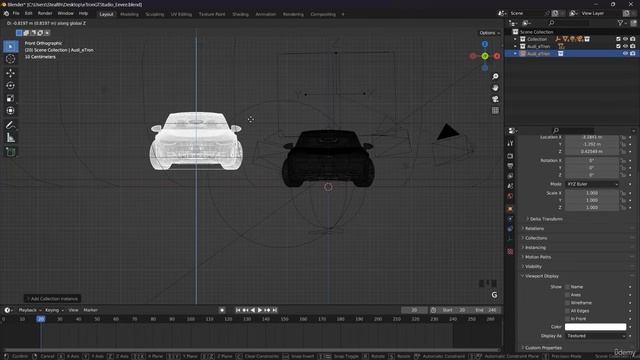This screenshot has height=360, width=640.
Task: Select the Select Box tool
Action: pyautogui.click(x=11, y=46)
